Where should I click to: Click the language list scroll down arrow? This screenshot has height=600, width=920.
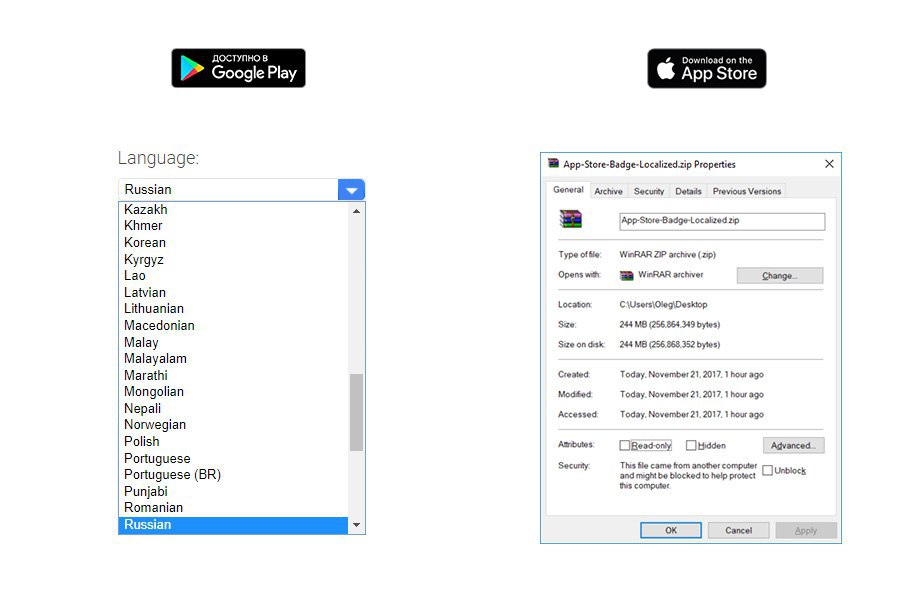click(x=356, y=525)
